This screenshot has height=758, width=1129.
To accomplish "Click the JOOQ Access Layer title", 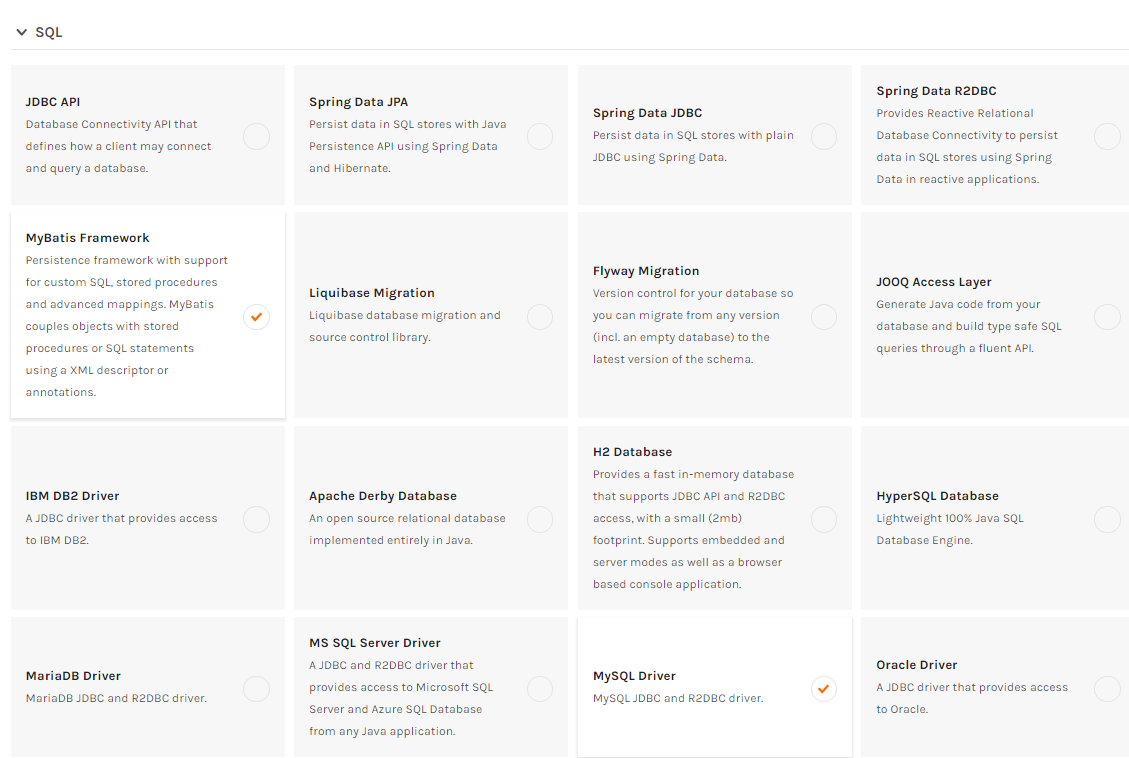I will click(x=934, y=282).
